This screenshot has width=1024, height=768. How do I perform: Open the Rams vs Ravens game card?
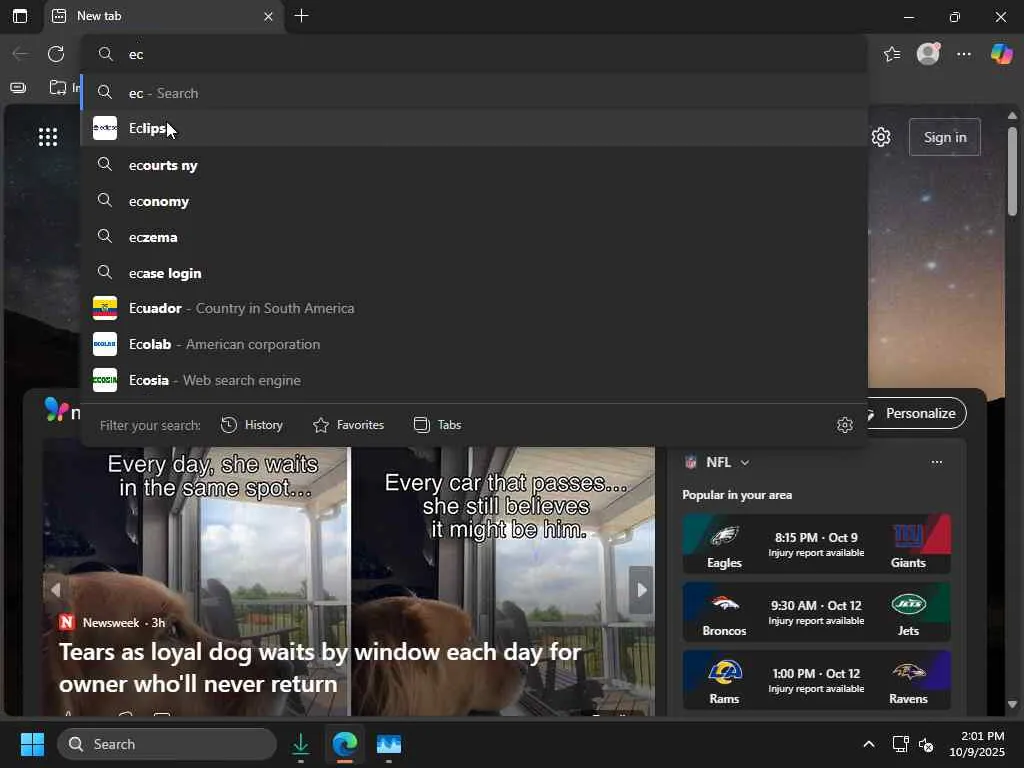(x=816, y=680)
